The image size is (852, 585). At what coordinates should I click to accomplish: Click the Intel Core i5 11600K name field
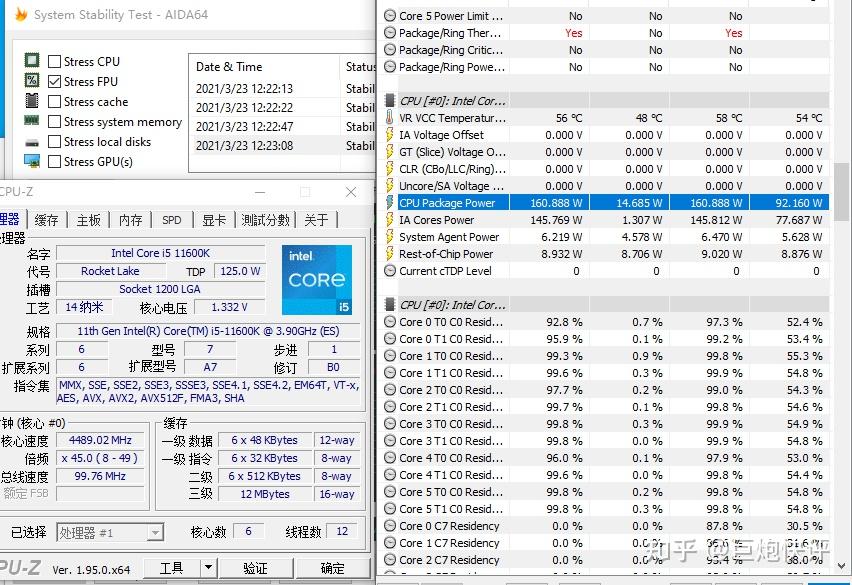pyautogui.click(x=160, y=253)
